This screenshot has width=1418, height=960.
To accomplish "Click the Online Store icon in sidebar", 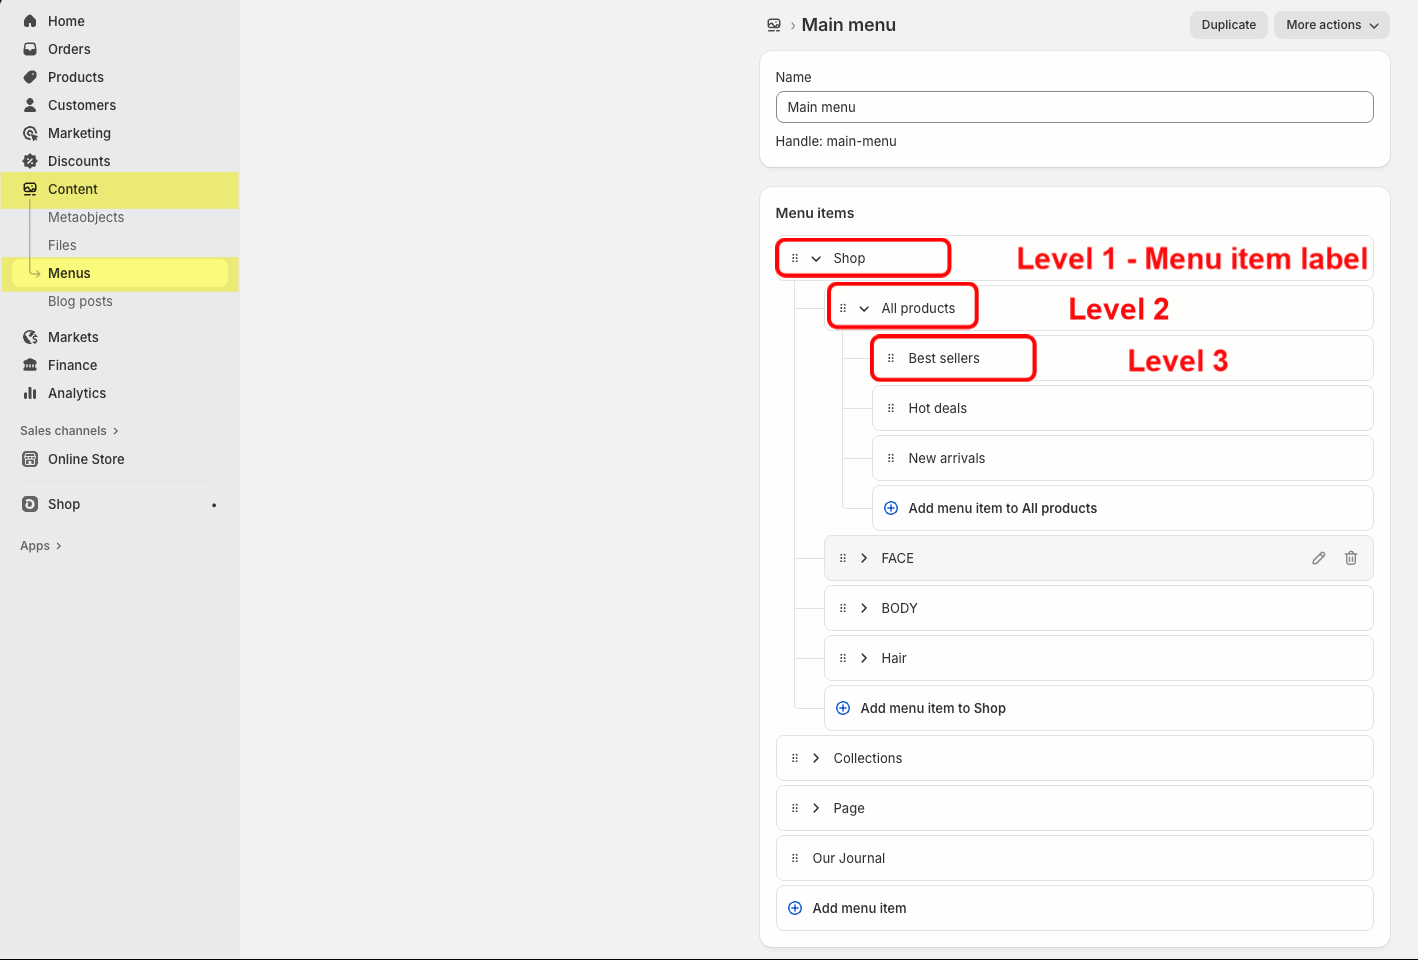I will (30, 459).
